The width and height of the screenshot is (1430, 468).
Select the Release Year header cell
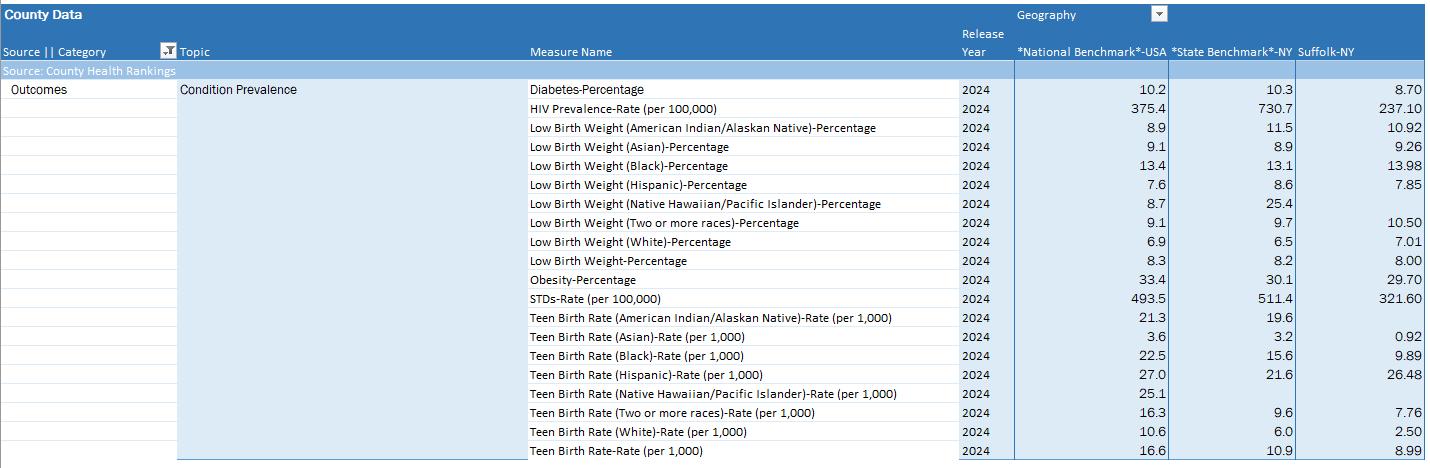[x=974, y=43]
